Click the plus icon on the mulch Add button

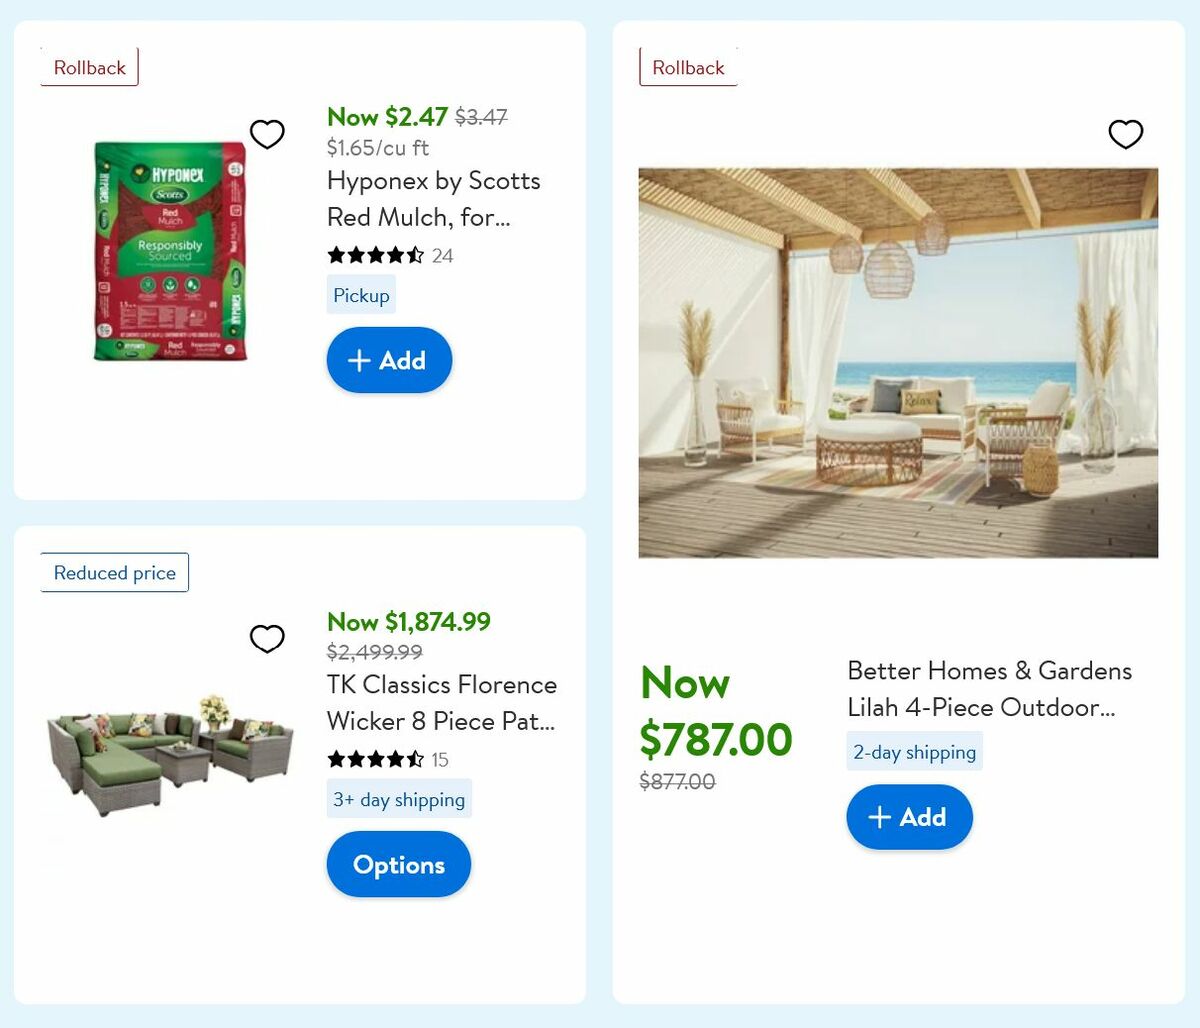tap(360, 360)
